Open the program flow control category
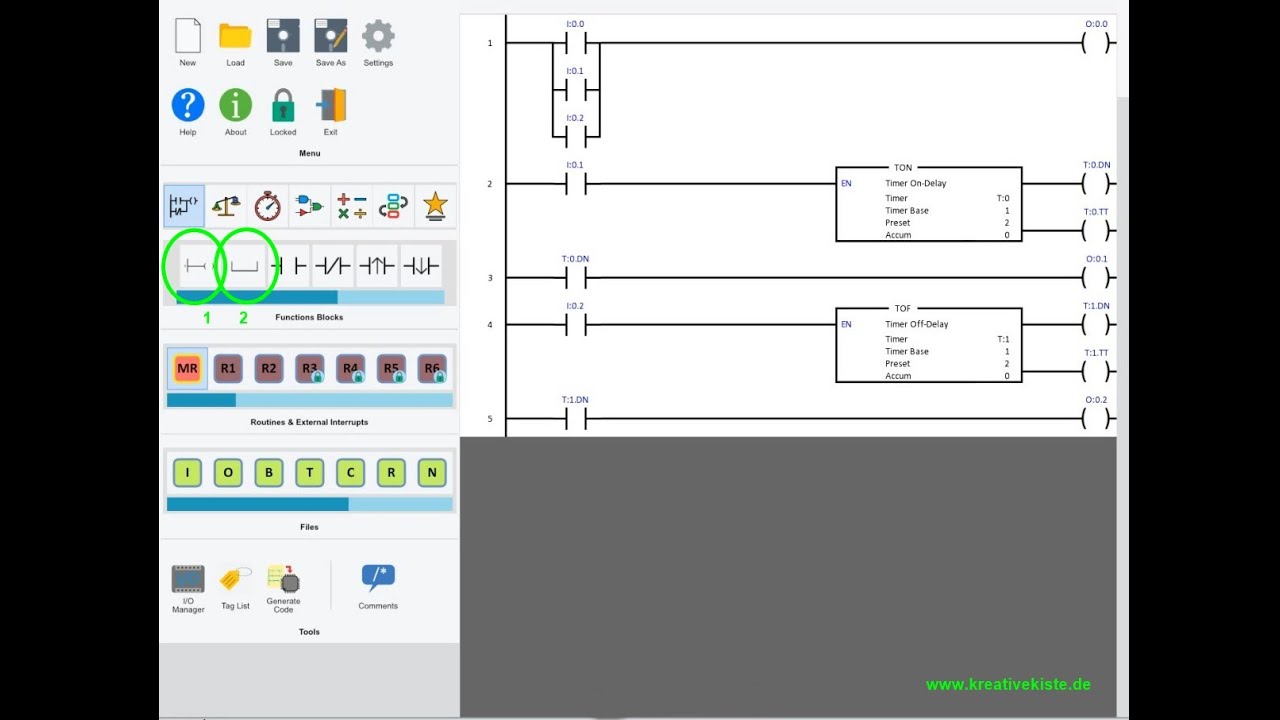The width and height of the screenshot is (1280, 720). (393, 206)
